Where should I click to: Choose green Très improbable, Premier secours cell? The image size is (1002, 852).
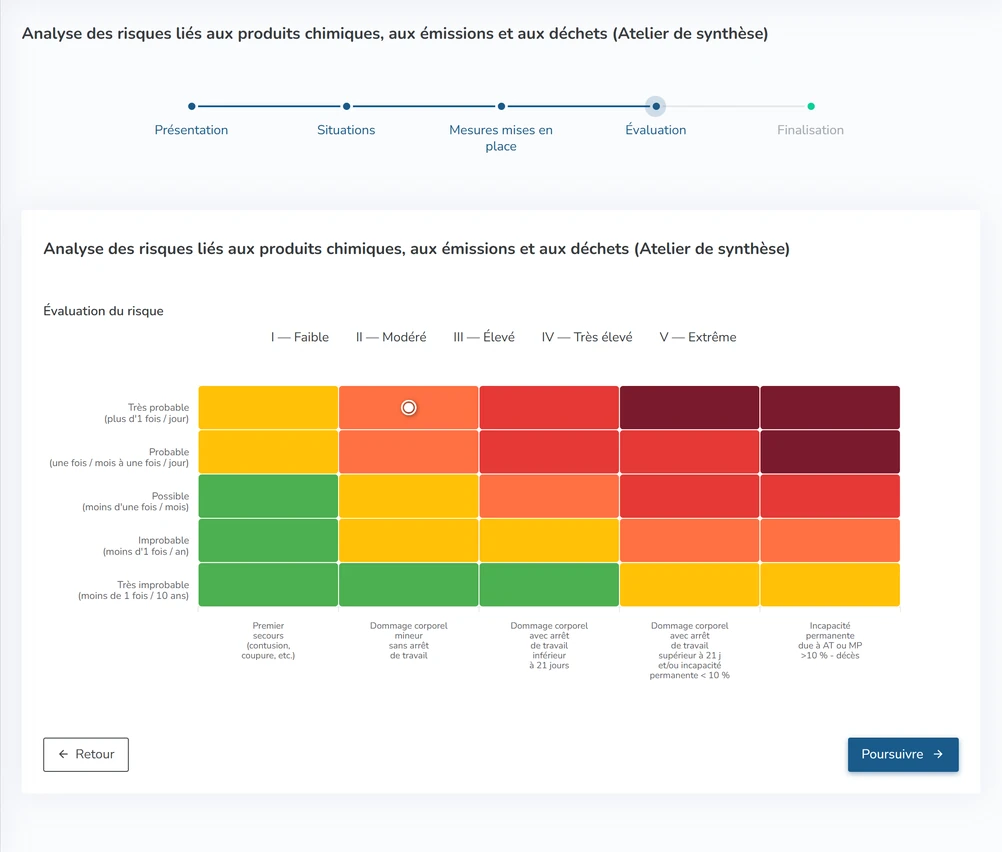click(268, 584)
